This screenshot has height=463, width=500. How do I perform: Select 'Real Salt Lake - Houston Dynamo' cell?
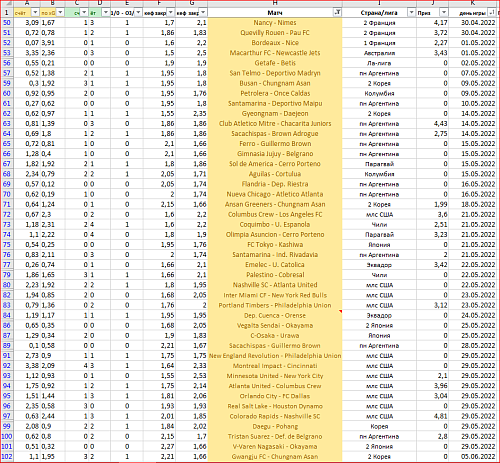click(x=275, y=406)
